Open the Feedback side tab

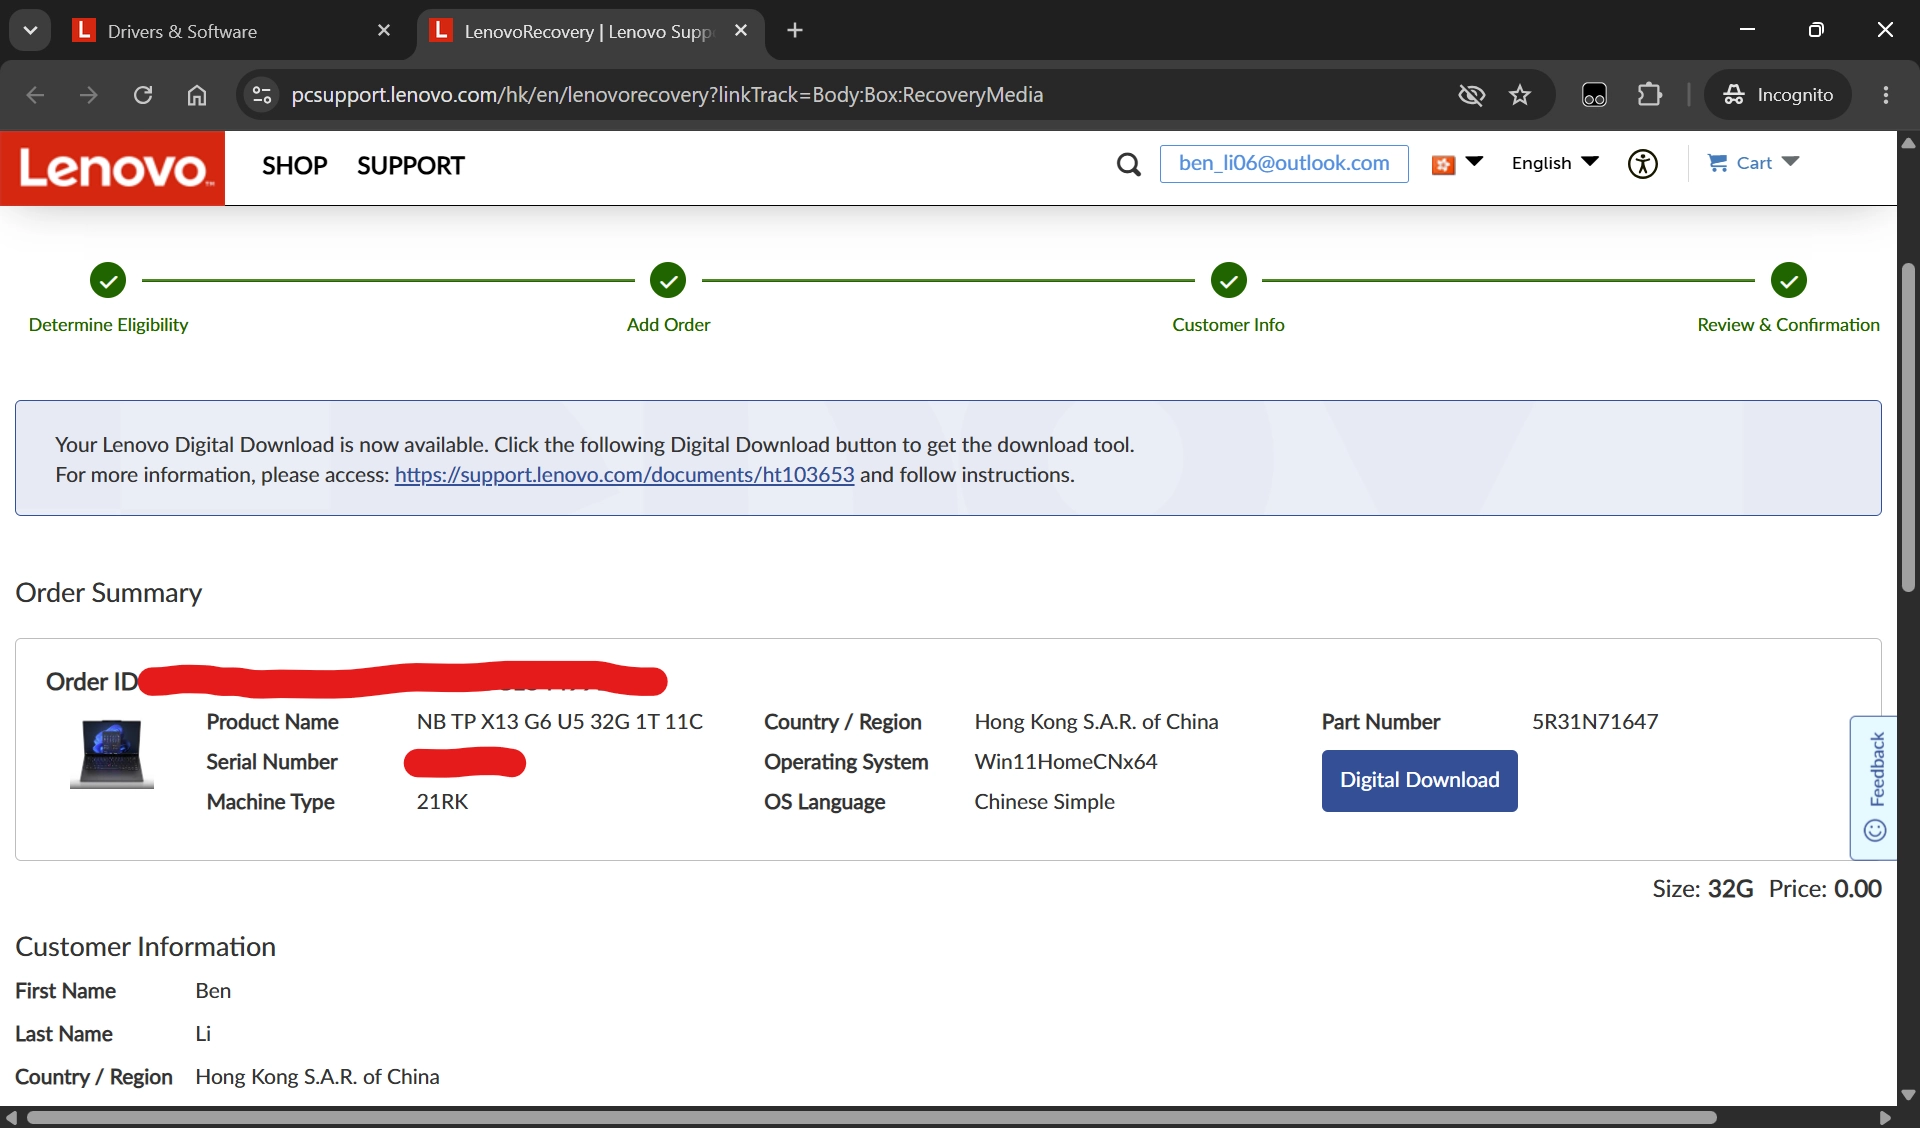(x=1875, y=787)
